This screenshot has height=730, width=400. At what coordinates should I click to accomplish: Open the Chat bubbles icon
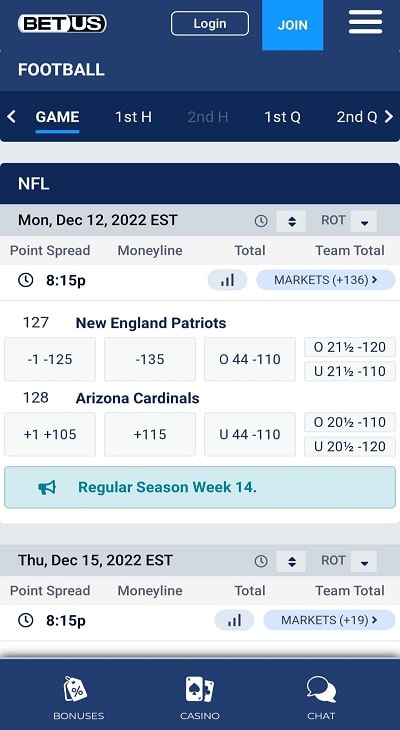click(x=321, y=689)
